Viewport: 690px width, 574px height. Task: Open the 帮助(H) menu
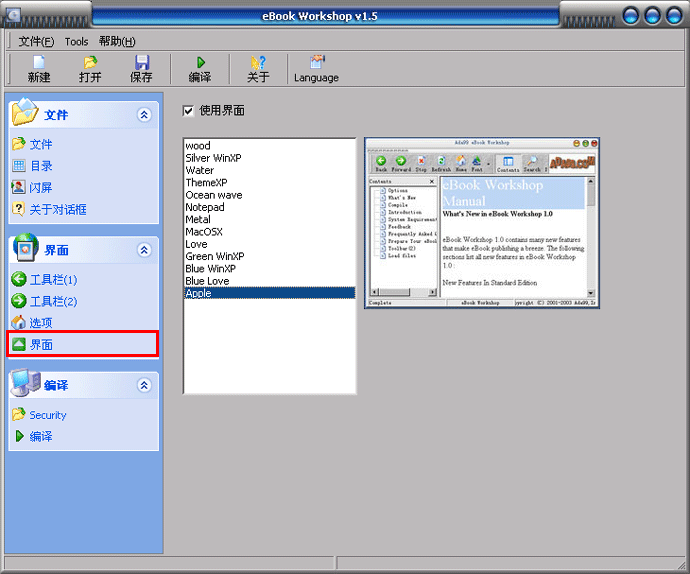[117, 41]
